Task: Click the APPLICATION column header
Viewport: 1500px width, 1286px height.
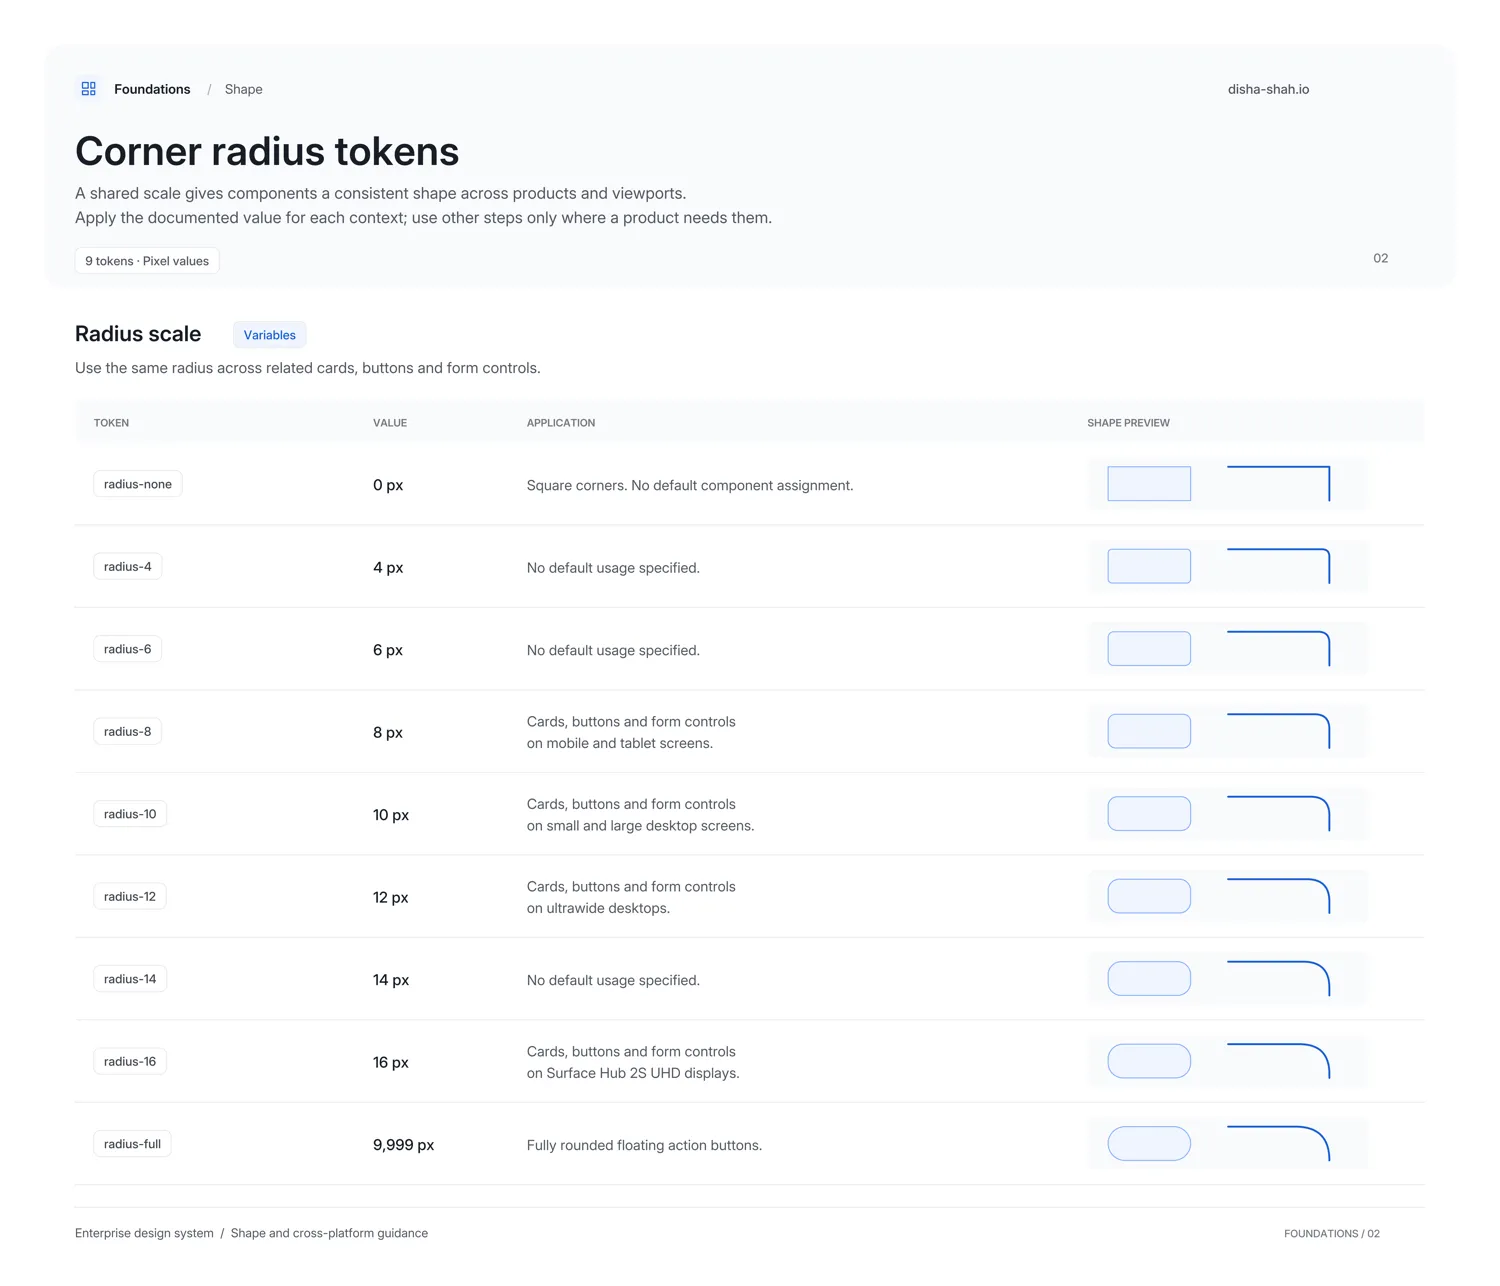Action: click(x=561, y=423)
